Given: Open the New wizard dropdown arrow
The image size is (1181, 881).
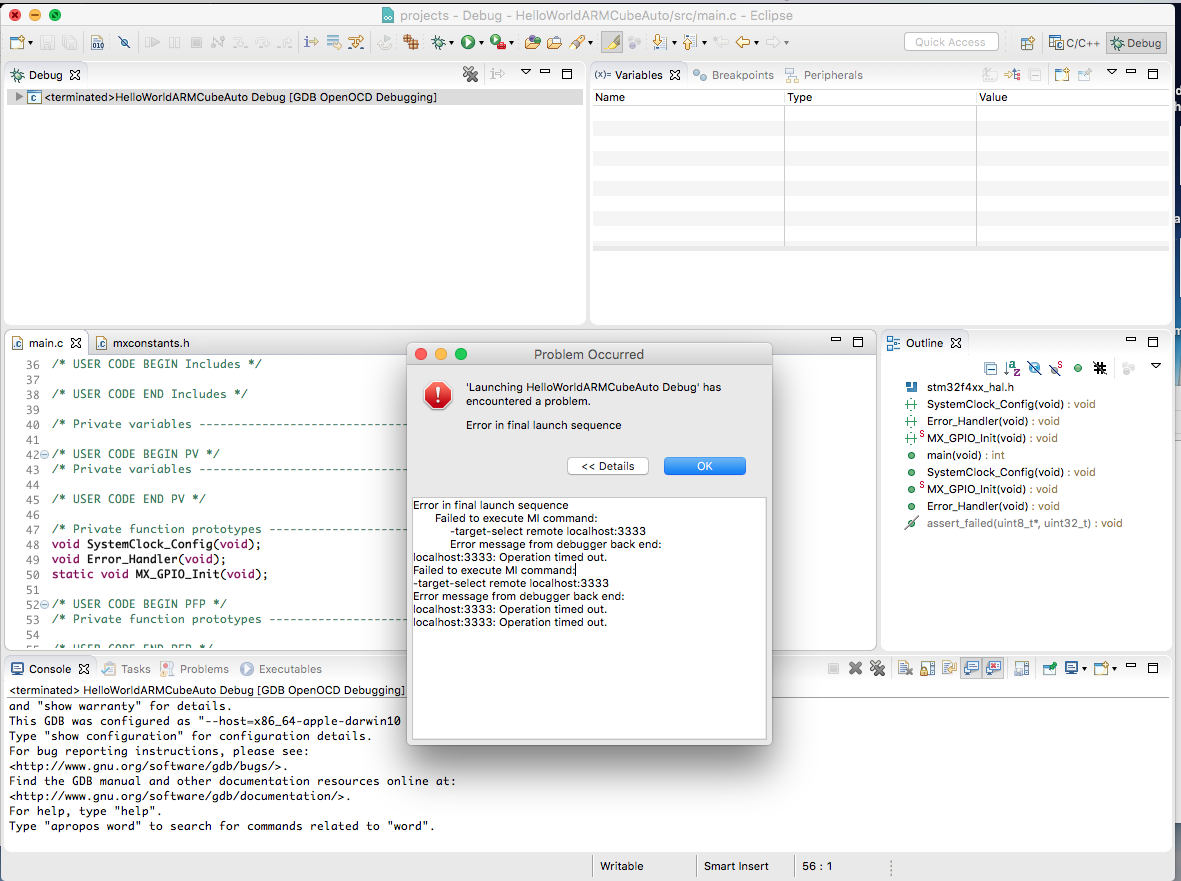Looking at the screenshot, I should tap(30, 43).
